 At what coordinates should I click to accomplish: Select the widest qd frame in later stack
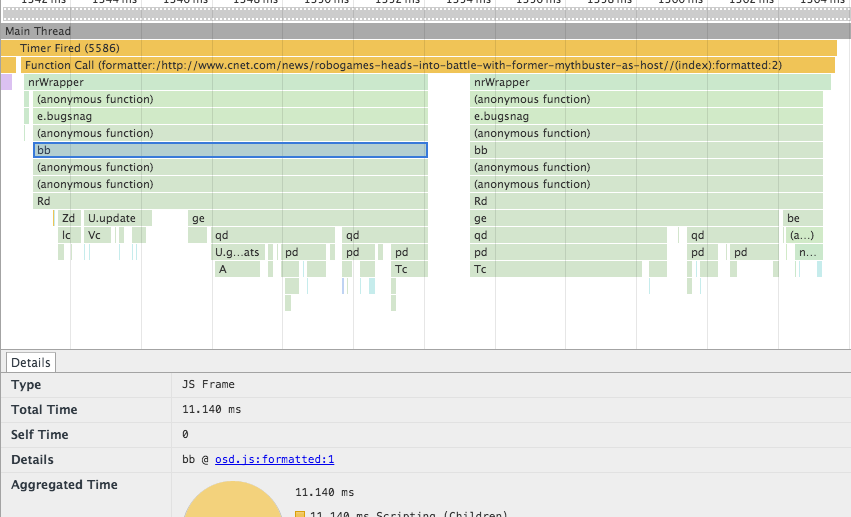(568, 235)
